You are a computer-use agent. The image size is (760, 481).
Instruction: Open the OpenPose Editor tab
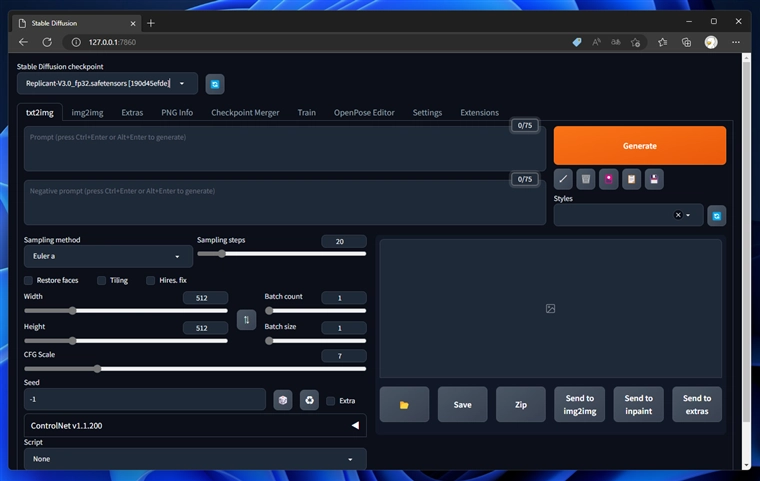point(364,112)
